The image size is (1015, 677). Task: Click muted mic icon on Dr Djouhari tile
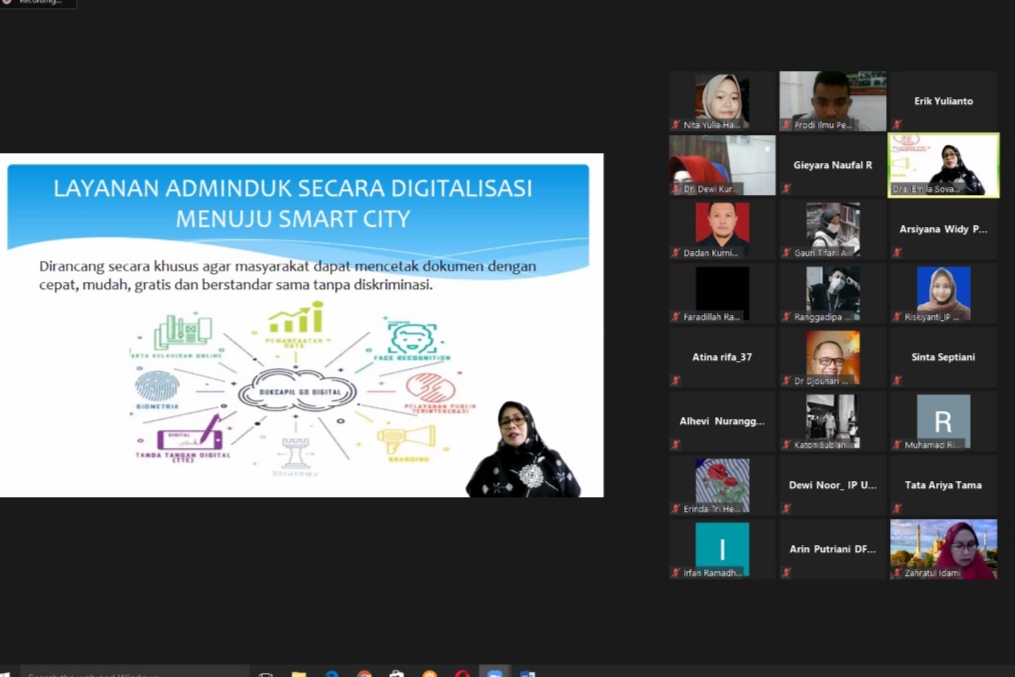click(786, 381)
